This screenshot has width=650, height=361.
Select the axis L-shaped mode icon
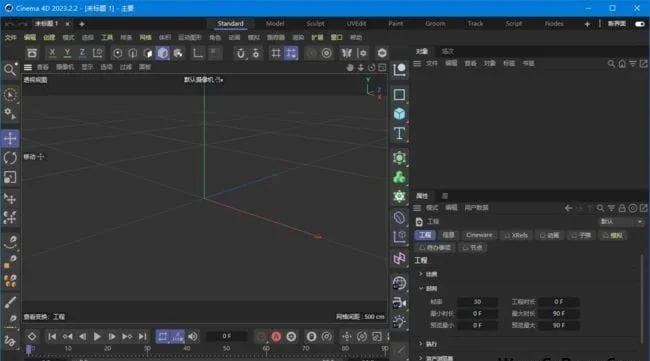[x=198, y=53]
